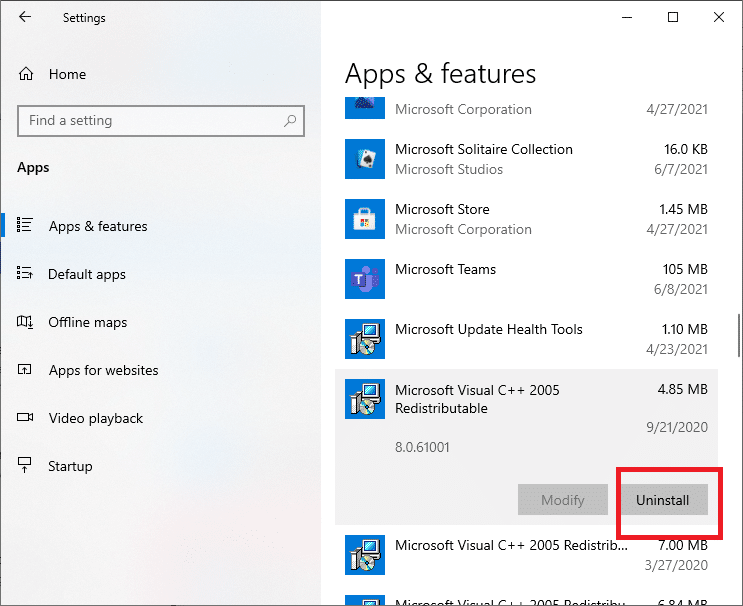
Task: Click the Video playback camera icon
Action: [x=25, y=417]
